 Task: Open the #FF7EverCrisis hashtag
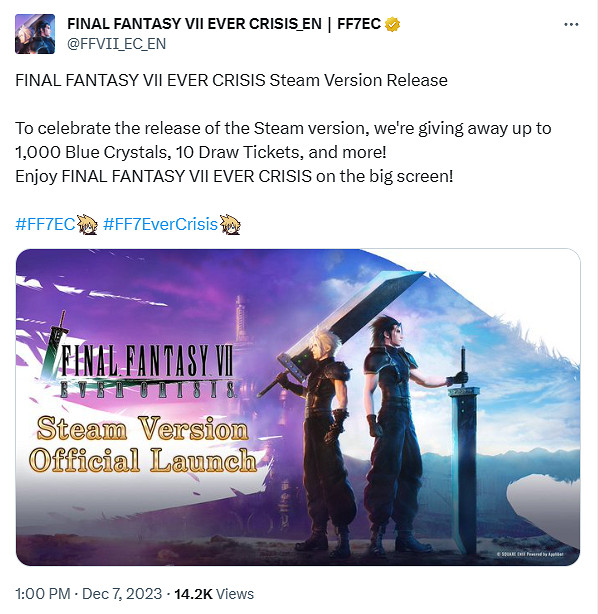[160, 224]
